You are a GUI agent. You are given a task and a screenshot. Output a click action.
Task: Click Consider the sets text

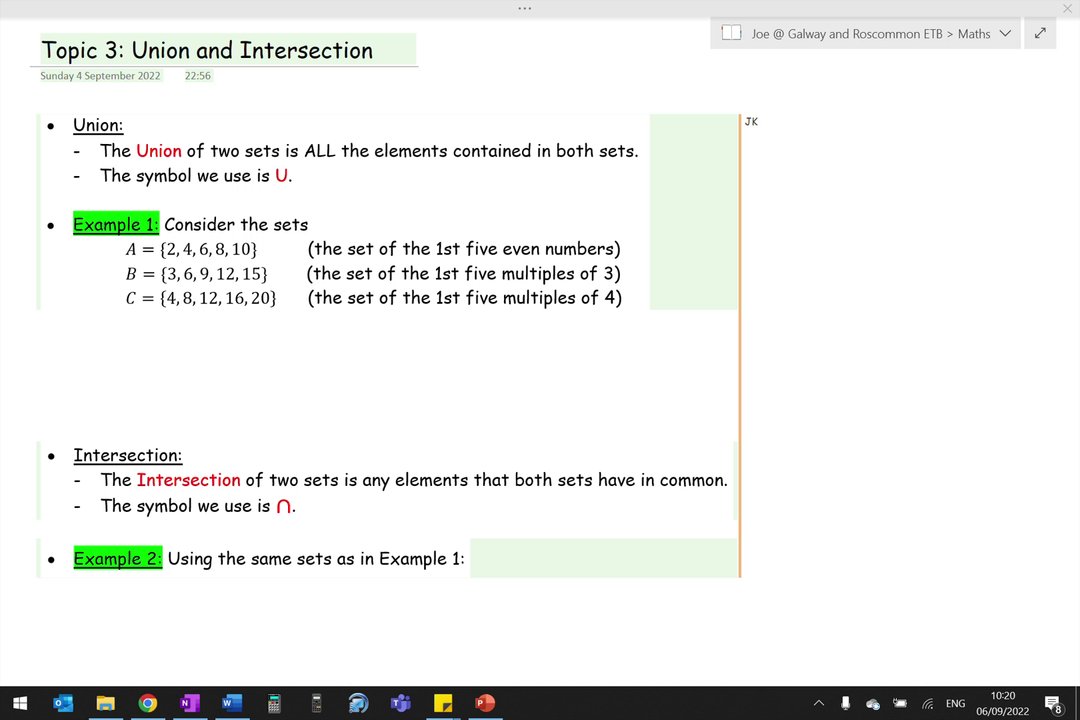[236, 225]
